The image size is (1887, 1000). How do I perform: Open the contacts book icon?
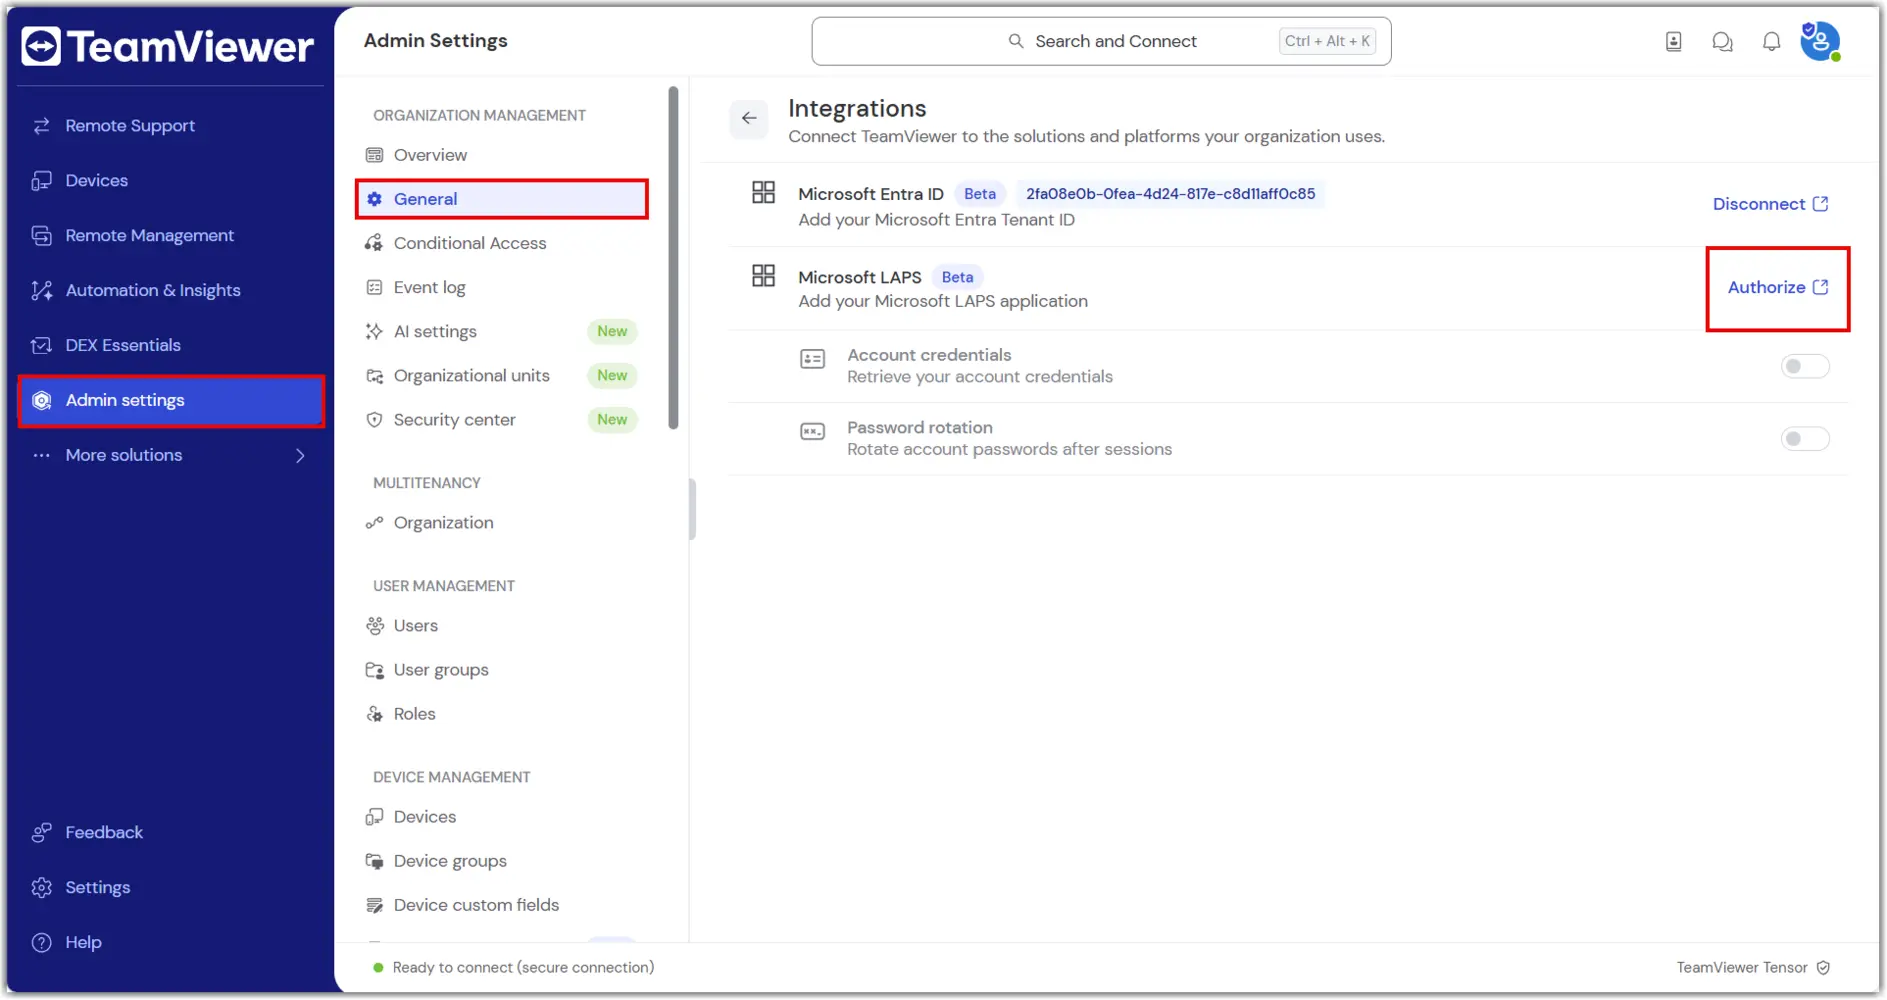point(1673,41)
